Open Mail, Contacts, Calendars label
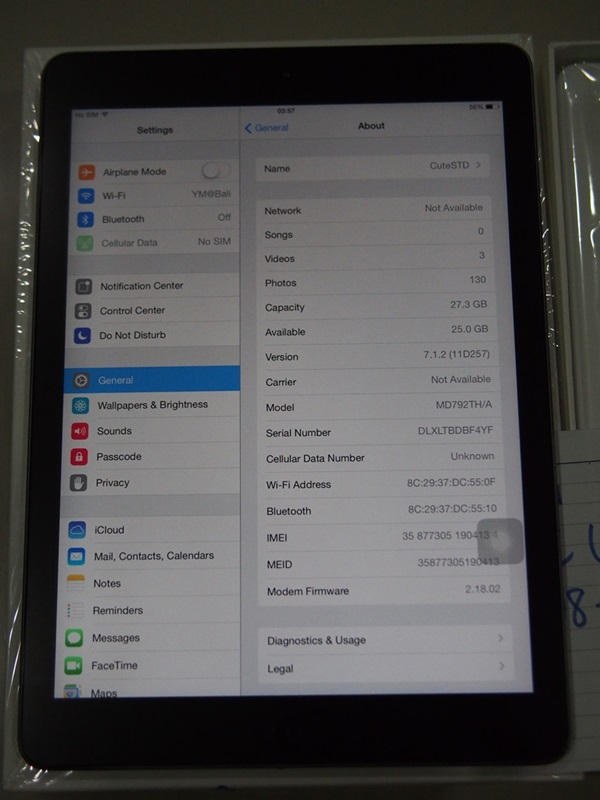 [154, 556]
